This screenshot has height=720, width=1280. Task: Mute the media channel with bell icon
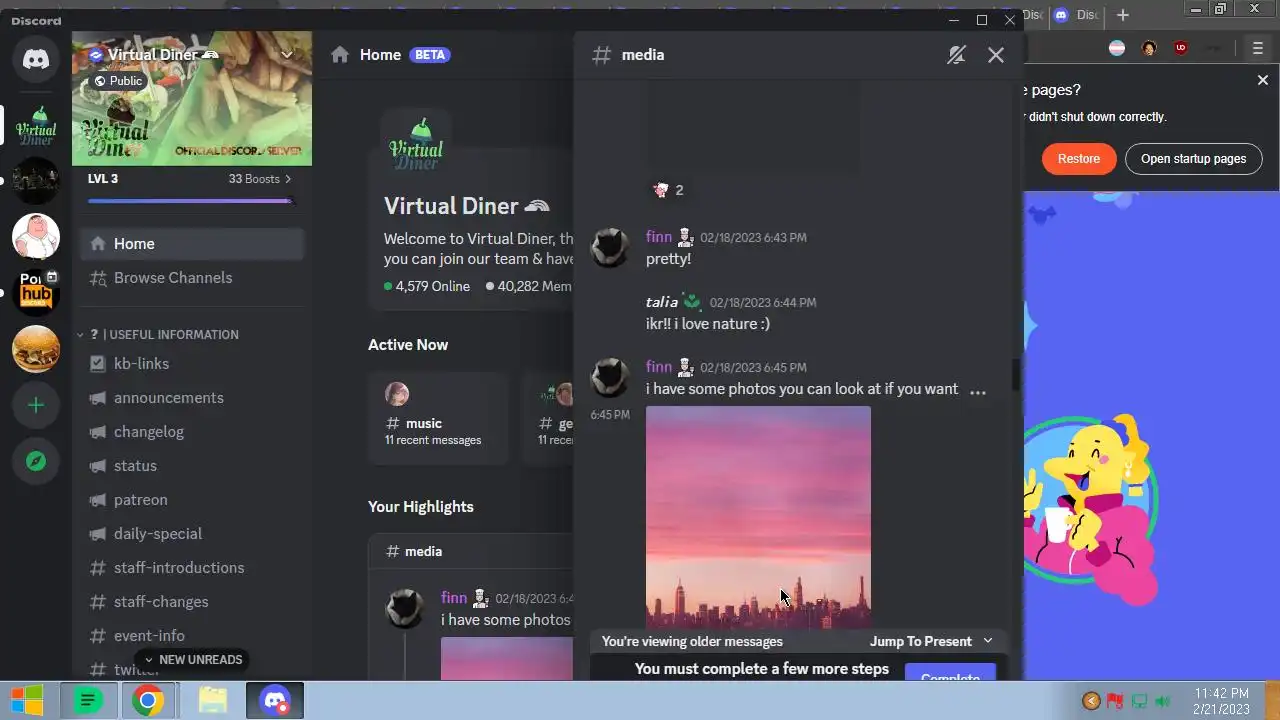coord(956,55)
